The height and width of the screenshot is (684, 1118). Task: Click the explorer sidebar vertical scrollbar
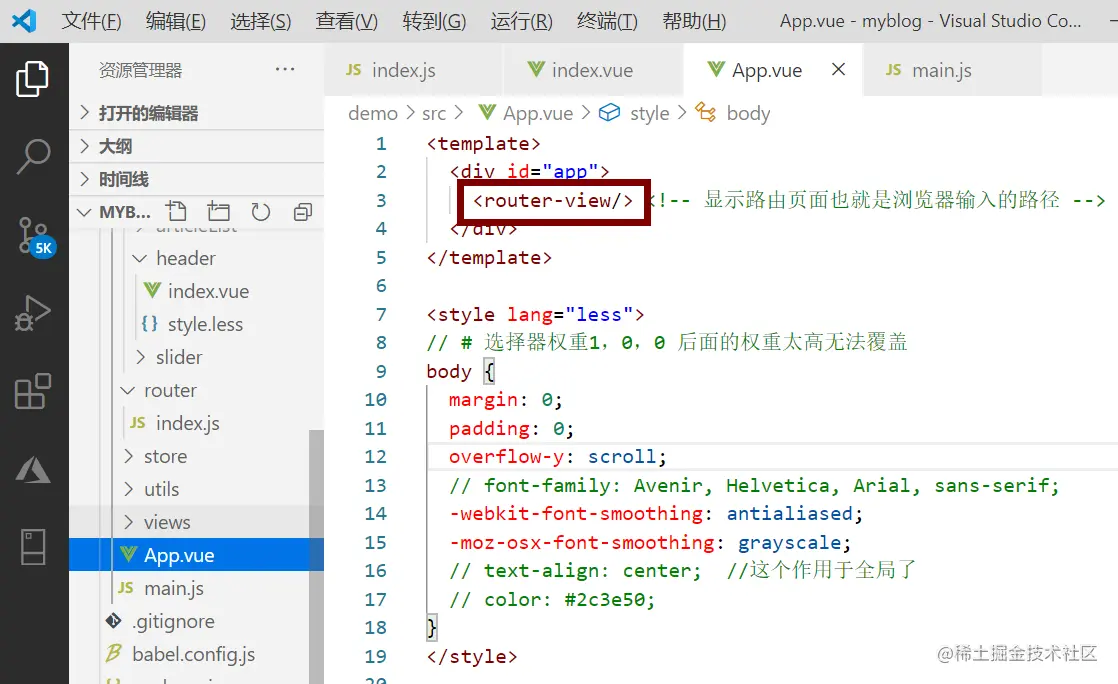(x=316, y=556)
